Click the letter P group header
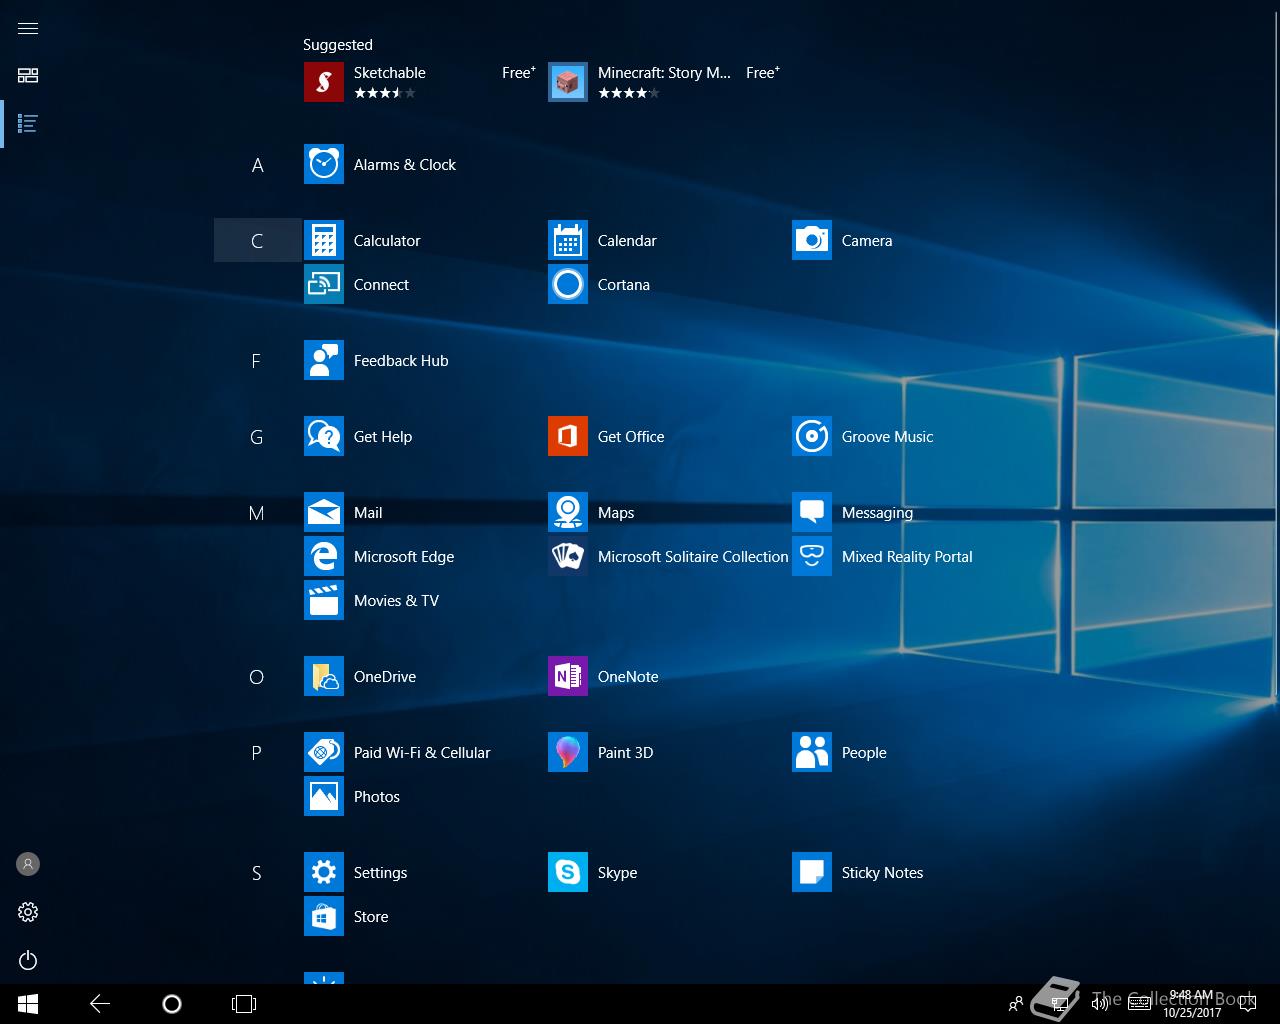The height and width of the screenshot is (1024, 1280). click(x=257, y=752)
